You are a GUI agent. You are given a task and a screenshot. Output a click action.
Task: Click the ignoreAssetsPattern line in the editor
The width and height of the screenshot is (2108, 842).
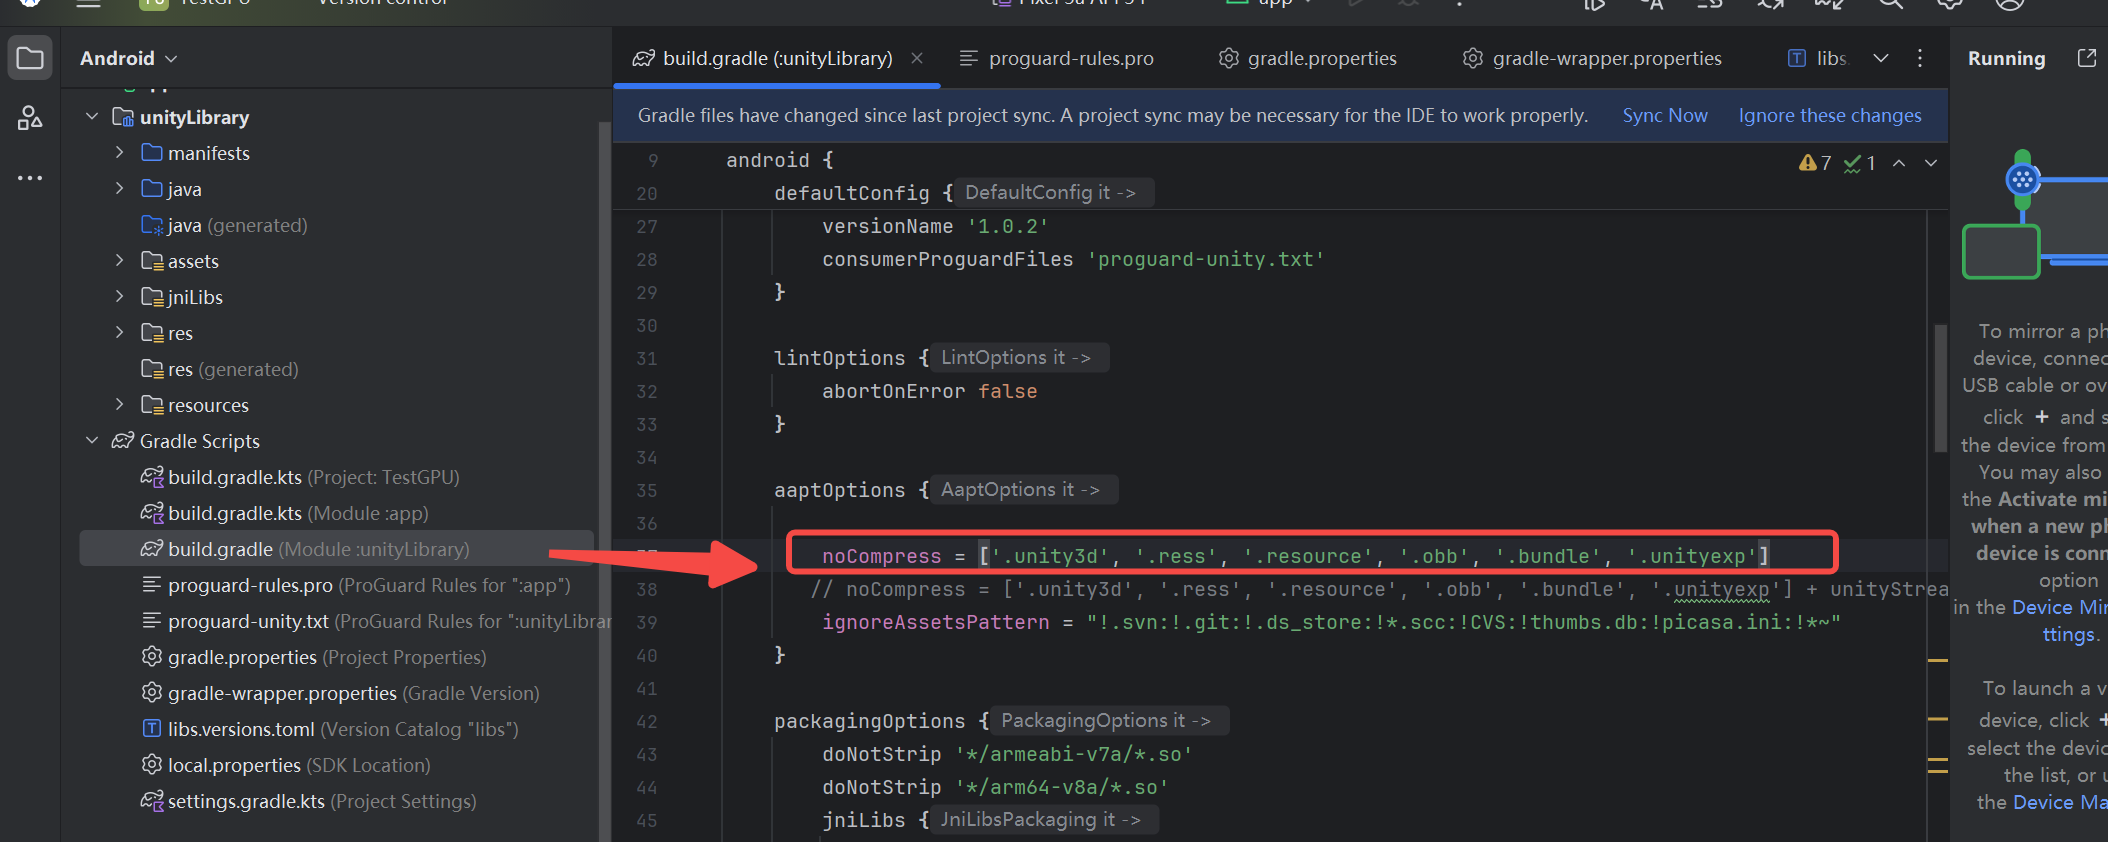tap(1331, 622)
